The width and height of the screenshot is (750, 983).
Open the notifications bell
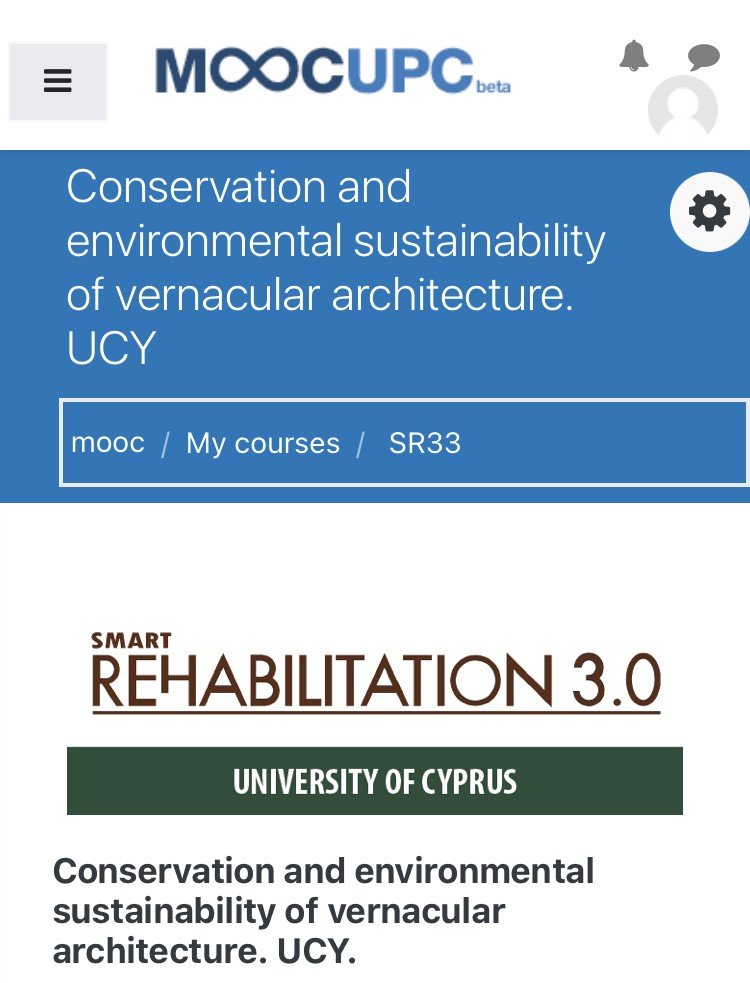coord(633,56)
